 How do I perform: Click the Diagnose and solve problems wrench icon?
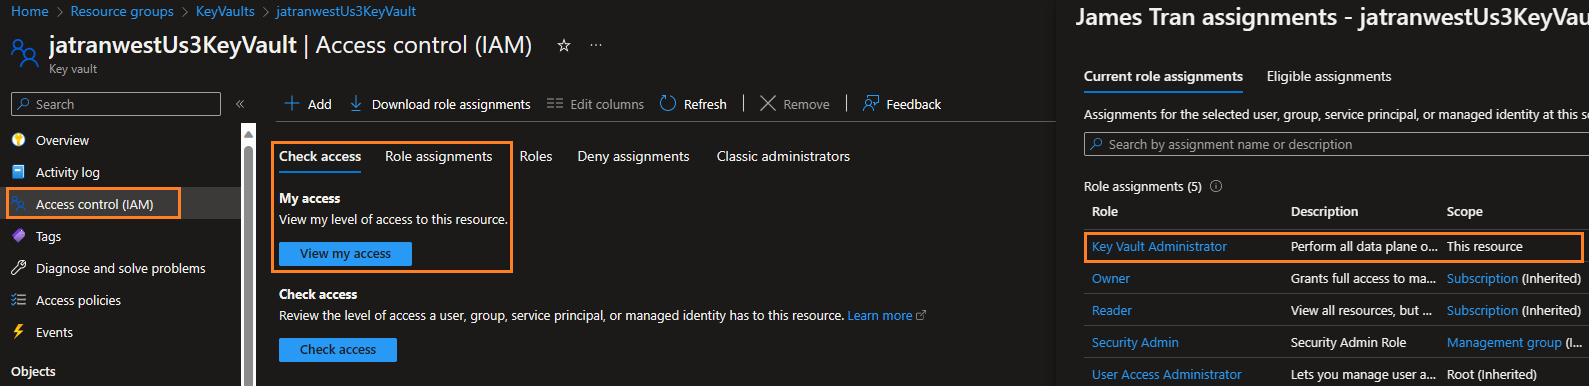(18, 268)
